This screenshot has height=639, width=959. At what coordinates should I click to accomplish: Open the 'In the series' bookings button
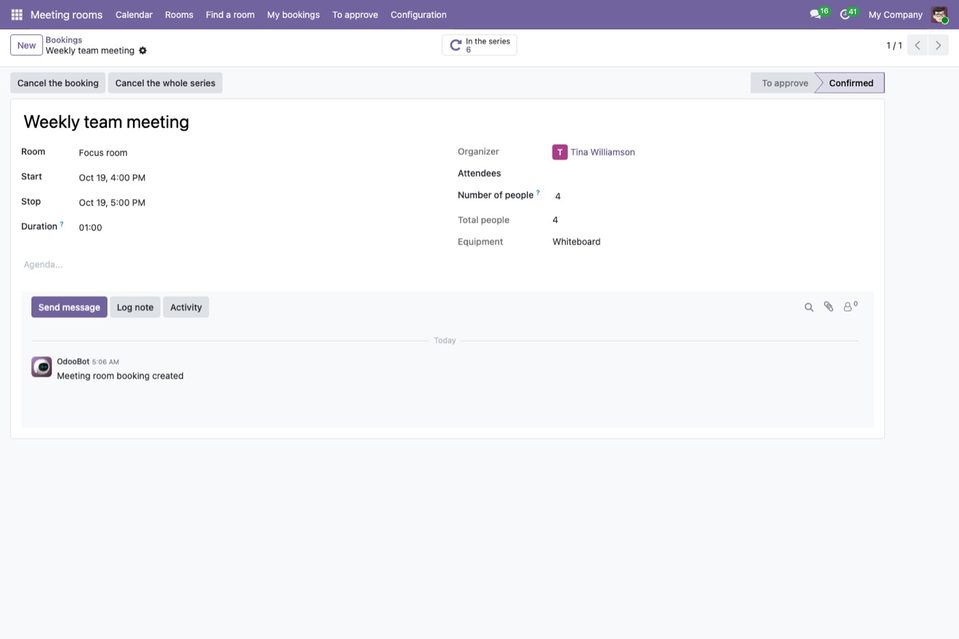pos(479,45)
